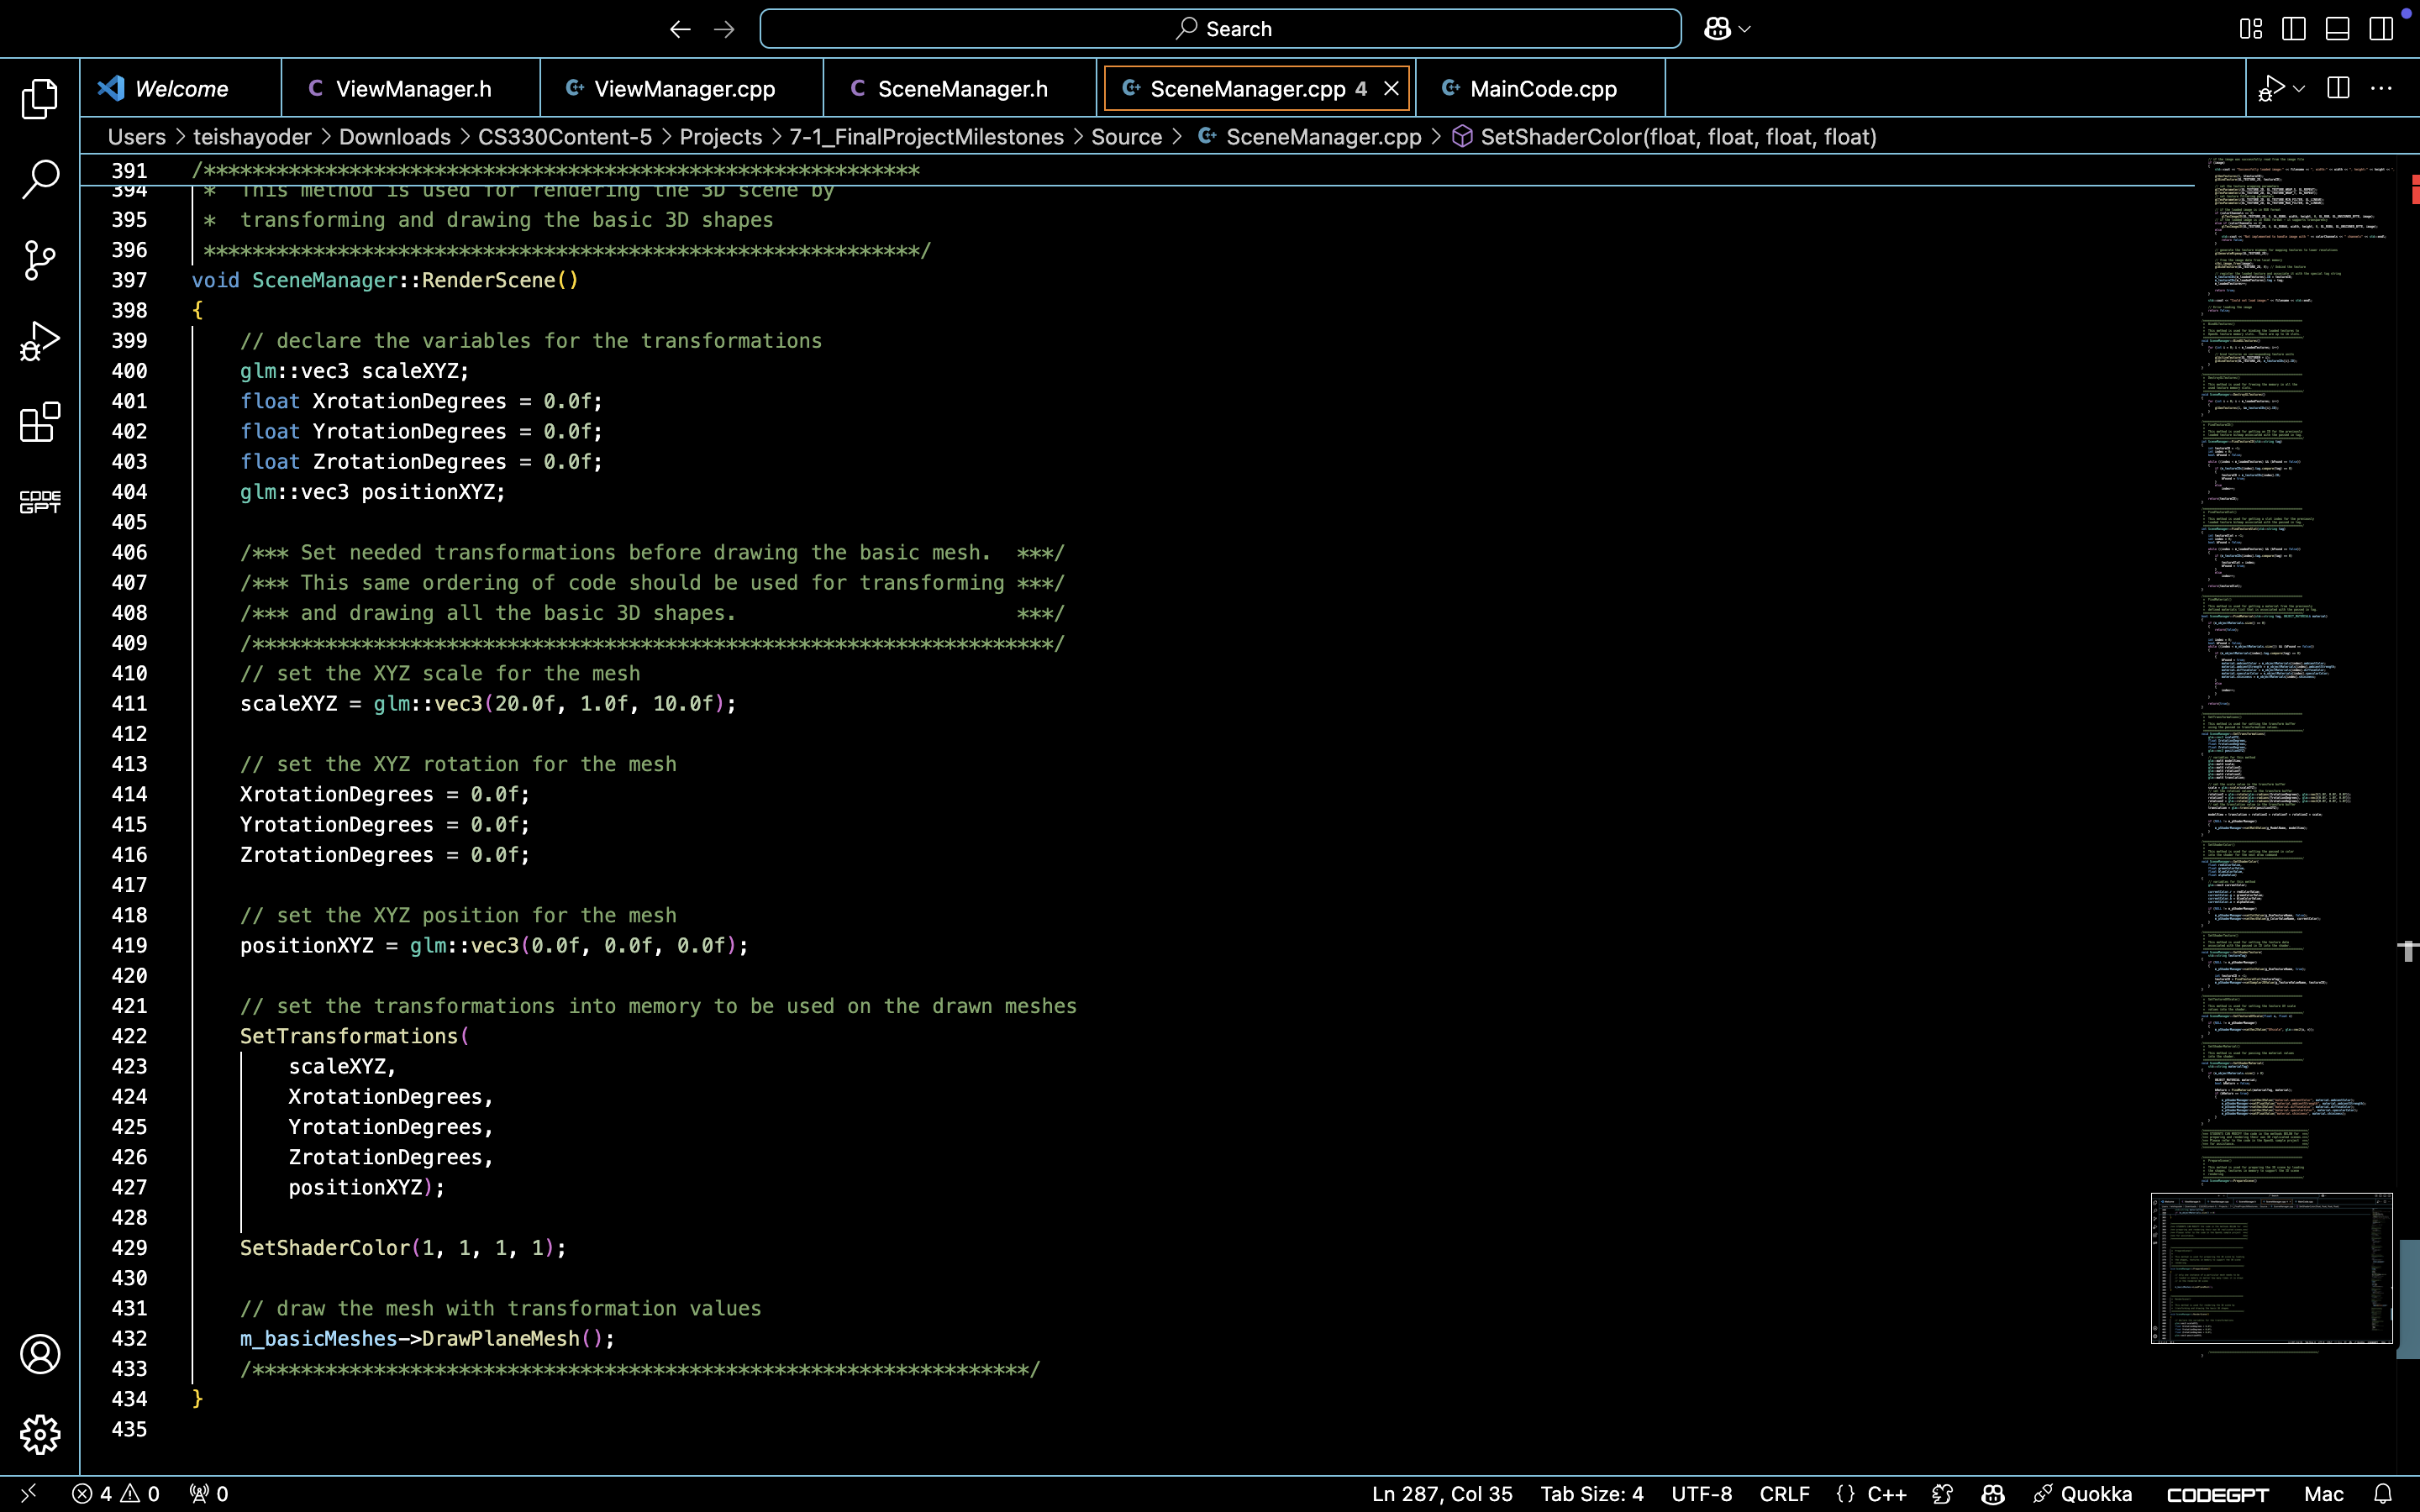This screenshot has width=2420, height=1512.
Task: Switch to the MainCode.cpp tab
Action: pyautogui.click(x=1543, y=89)
